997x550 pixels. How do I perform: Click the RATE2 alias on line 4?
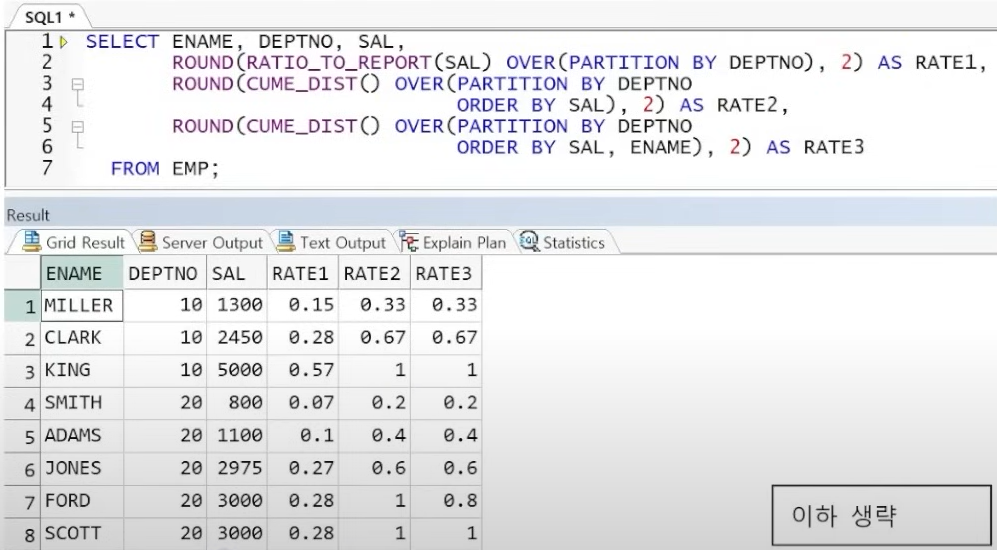pos(747,105)
